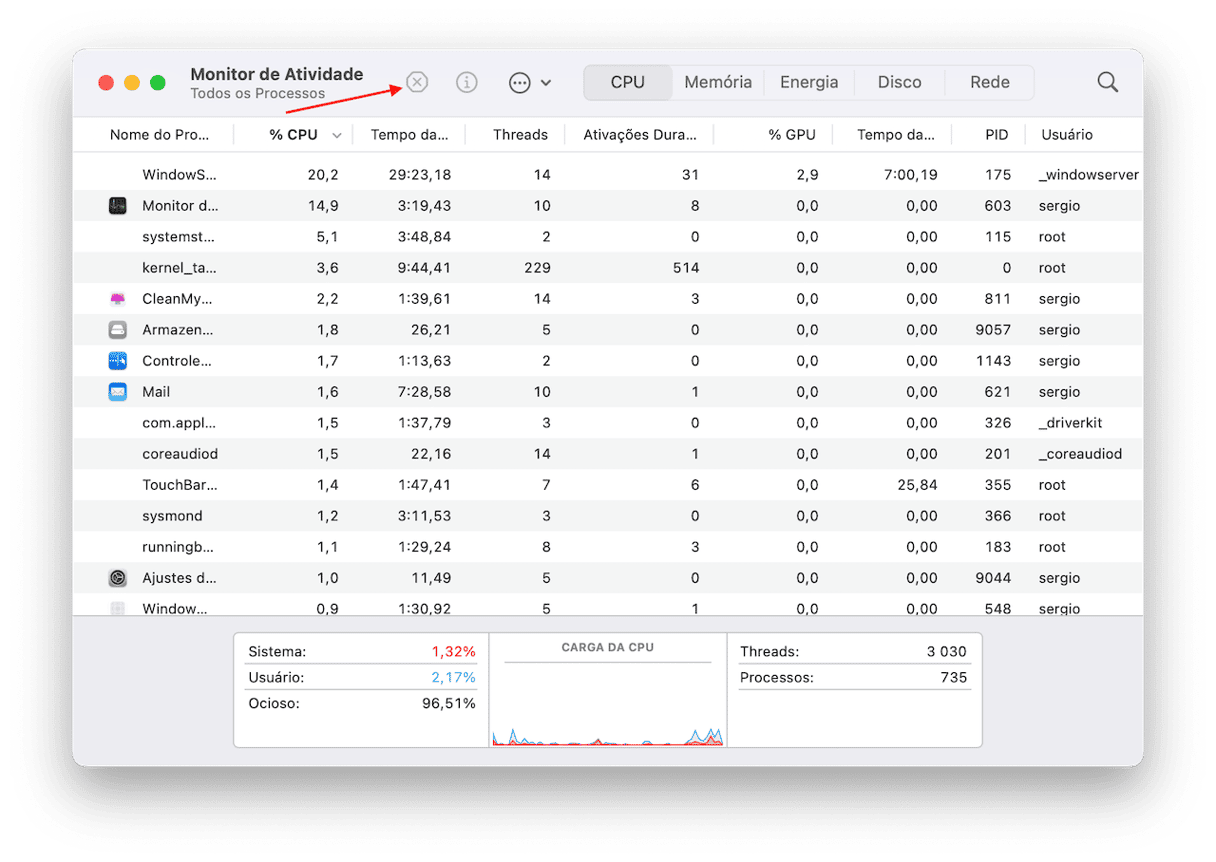Click the CleanMy... app icon
The width and height of the screenshot is (1216, 862).
coord(118,299)
